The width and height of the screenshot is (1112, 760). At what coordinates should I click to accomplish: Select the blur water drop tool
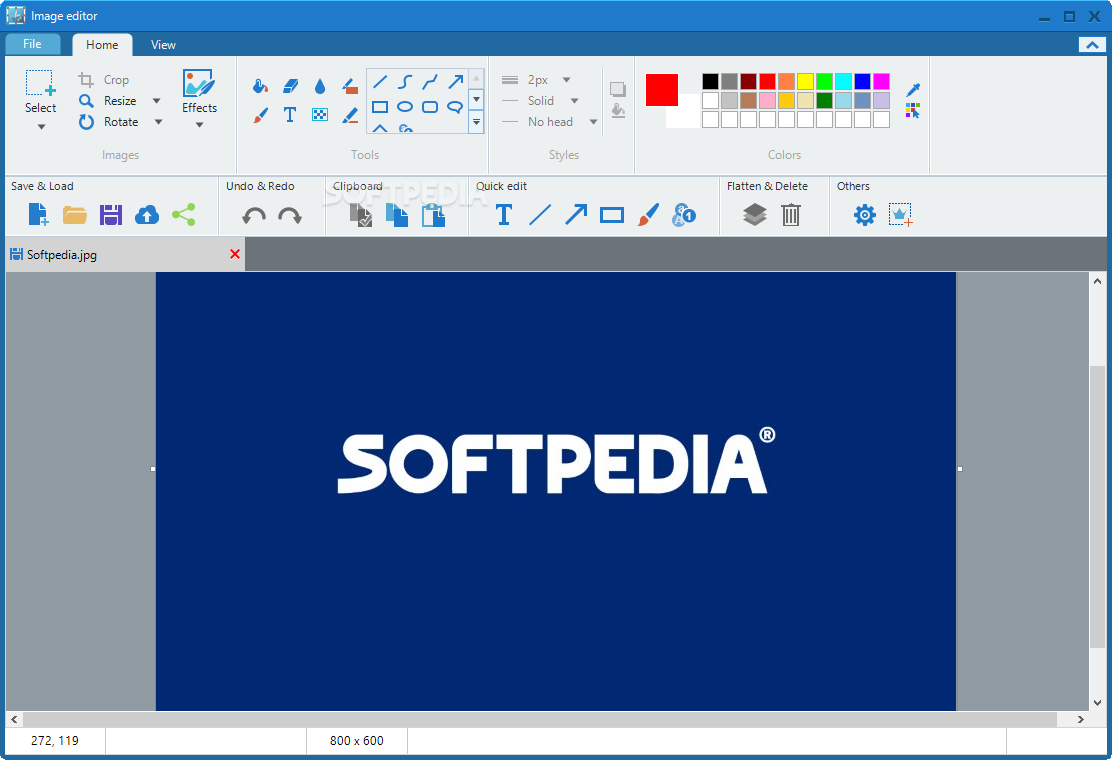(320, 86)
